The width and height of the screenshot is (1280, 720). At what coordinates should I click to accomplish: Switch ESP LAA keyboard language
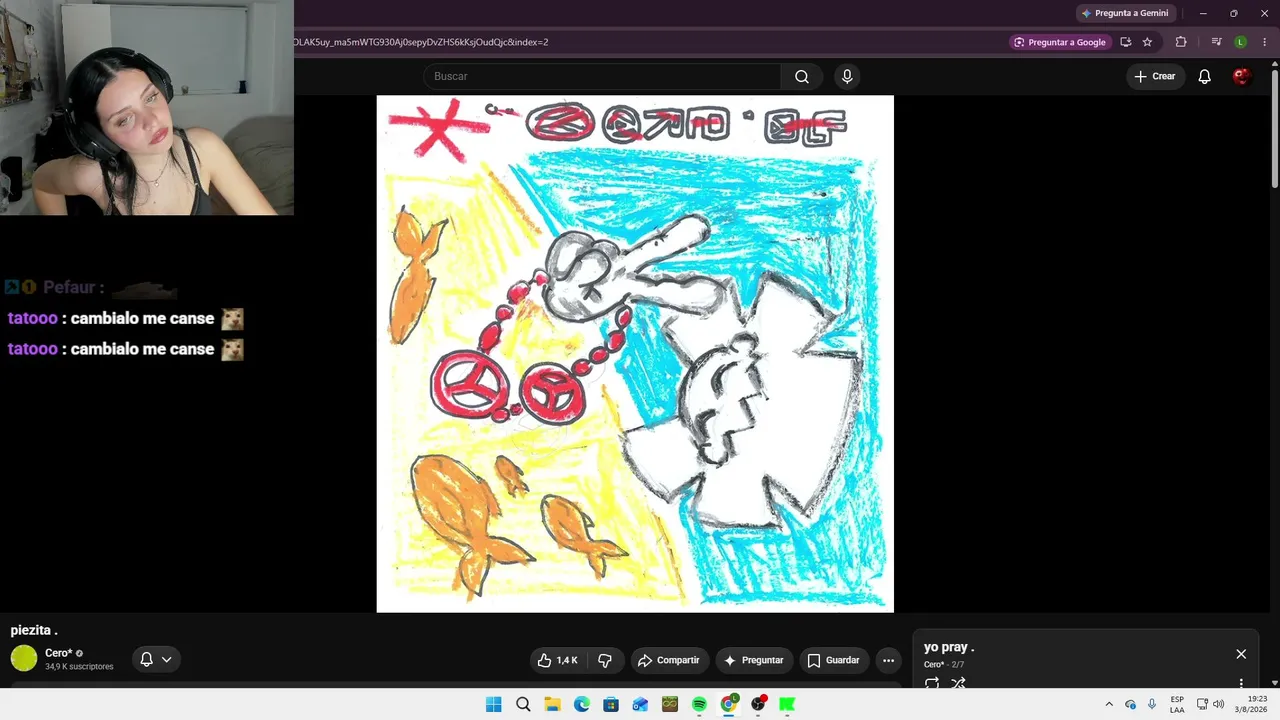pos(1177,704)
